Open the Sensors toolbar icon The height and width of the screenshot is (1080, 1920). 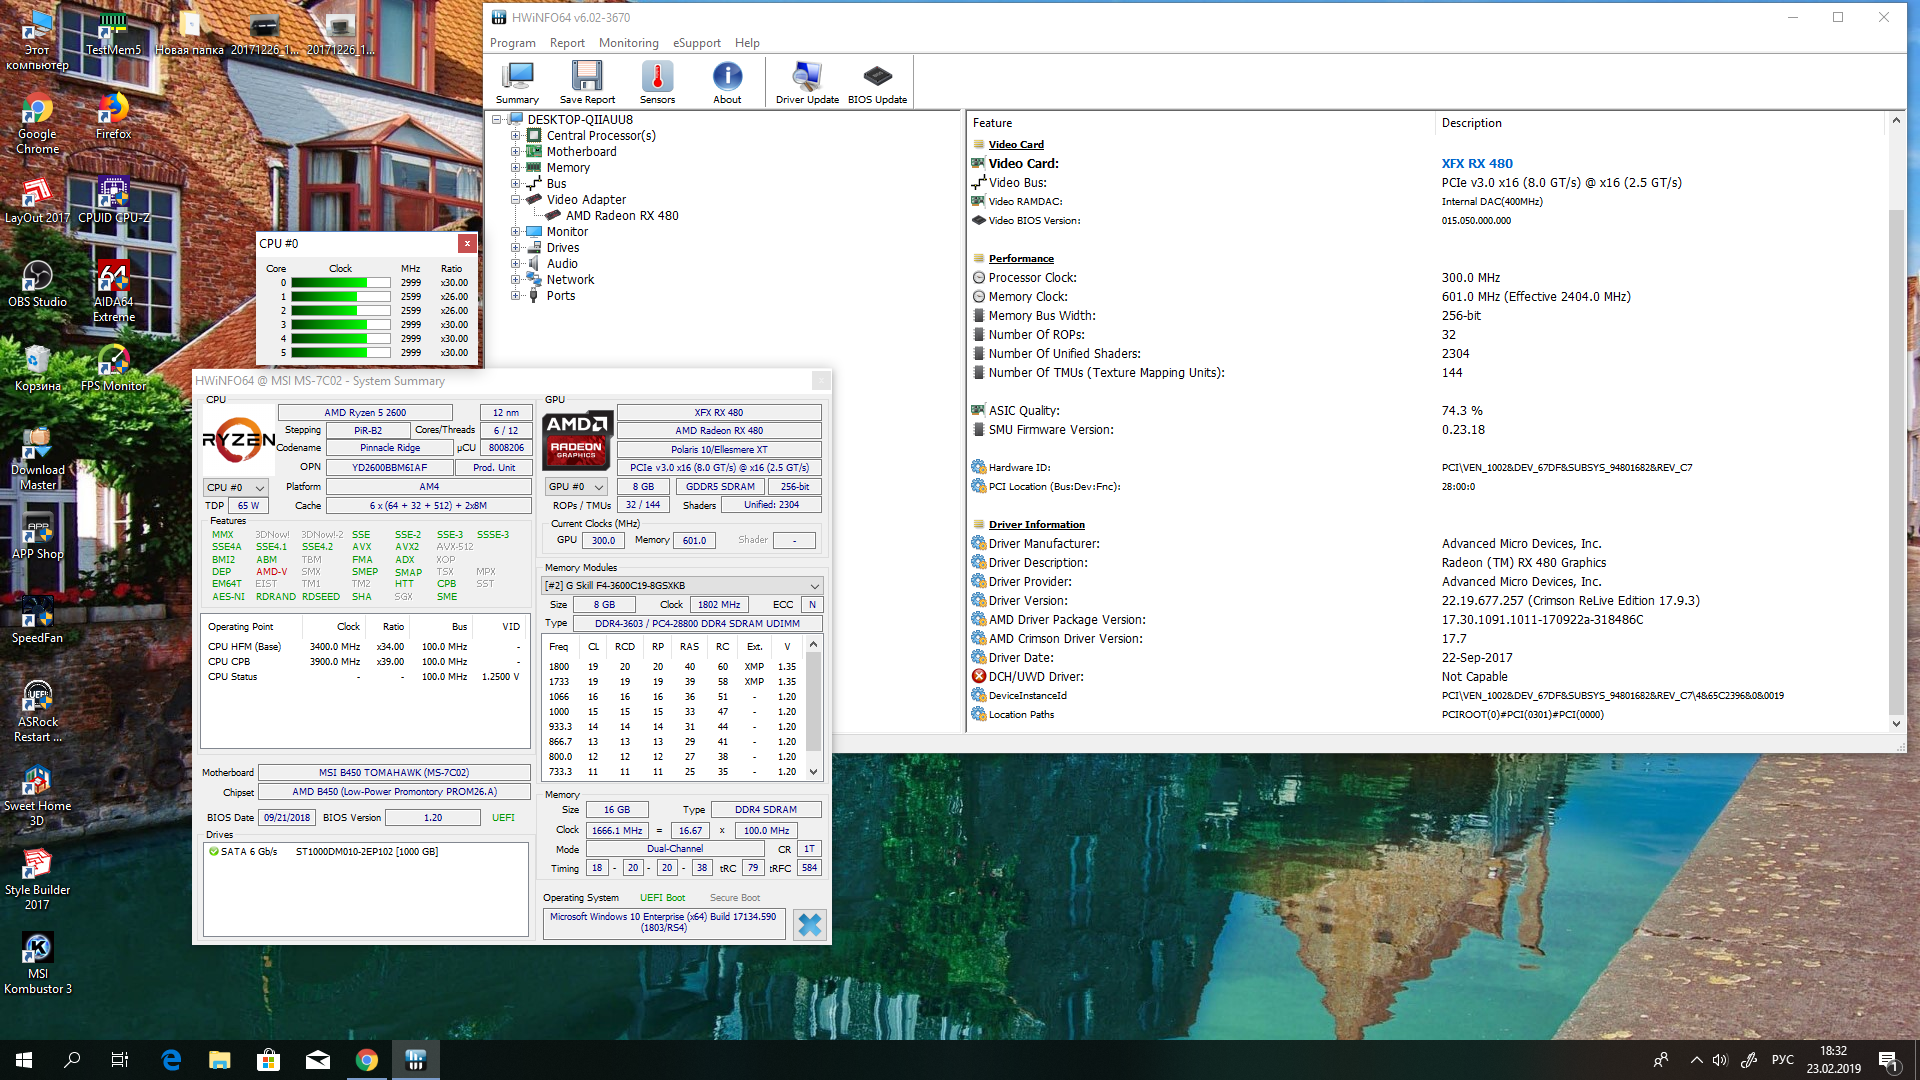(x=657, y=81)
